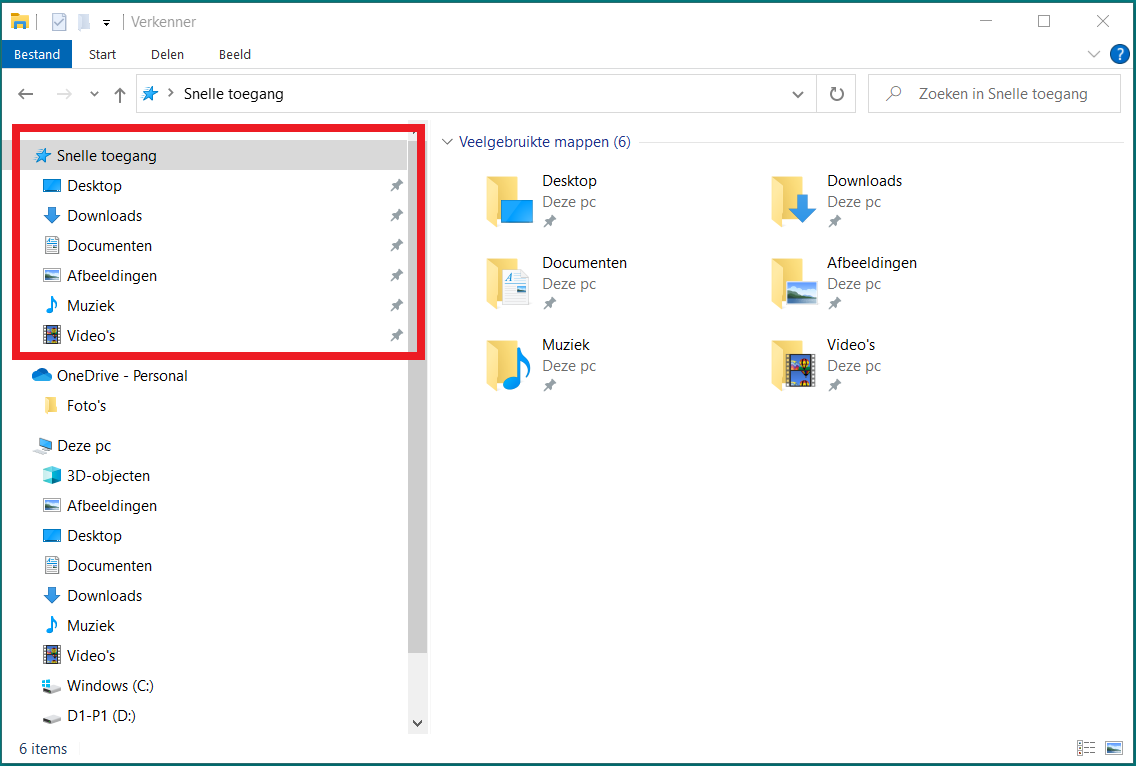Unpin icon next to Downloads in Snelle toegang

396,215
